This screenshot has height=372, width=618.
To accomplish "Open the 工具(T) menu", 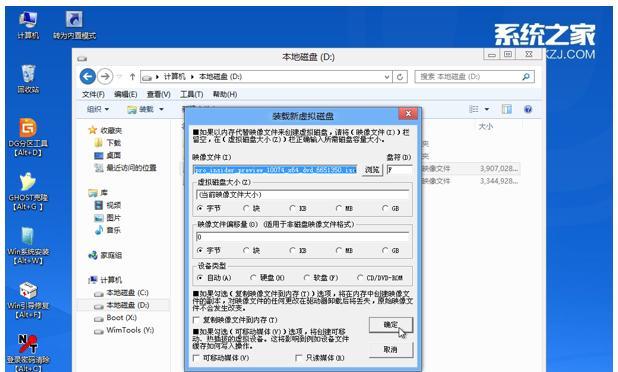I will (x=192, y=94).
